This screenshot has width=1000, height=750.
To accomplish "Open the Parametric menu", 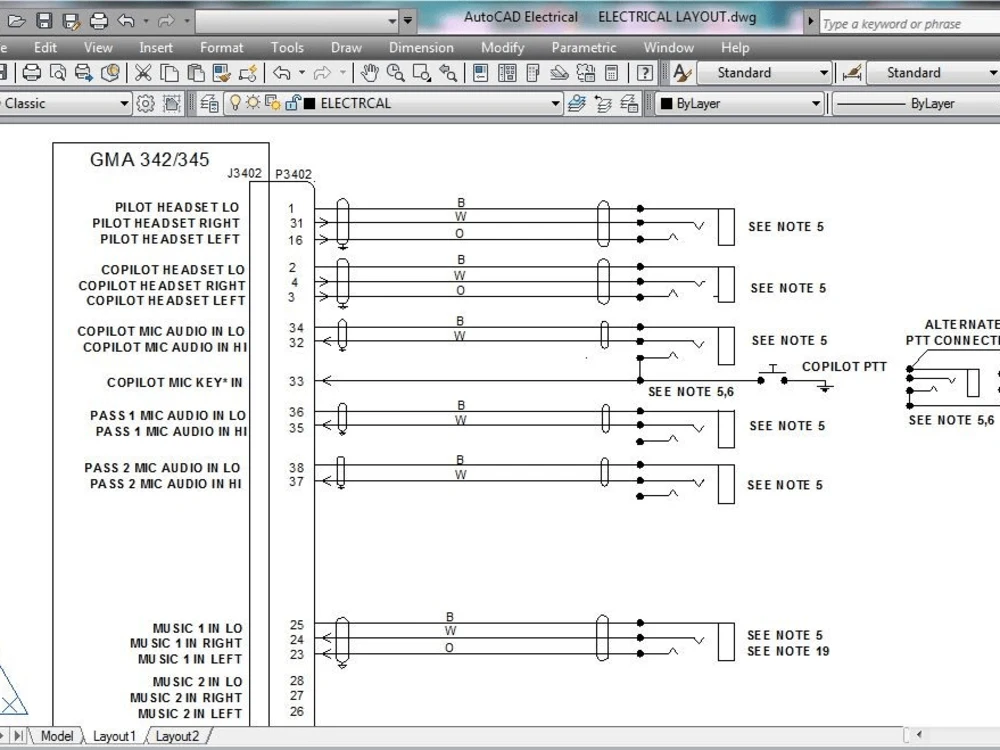I will [x=584, y=47].
